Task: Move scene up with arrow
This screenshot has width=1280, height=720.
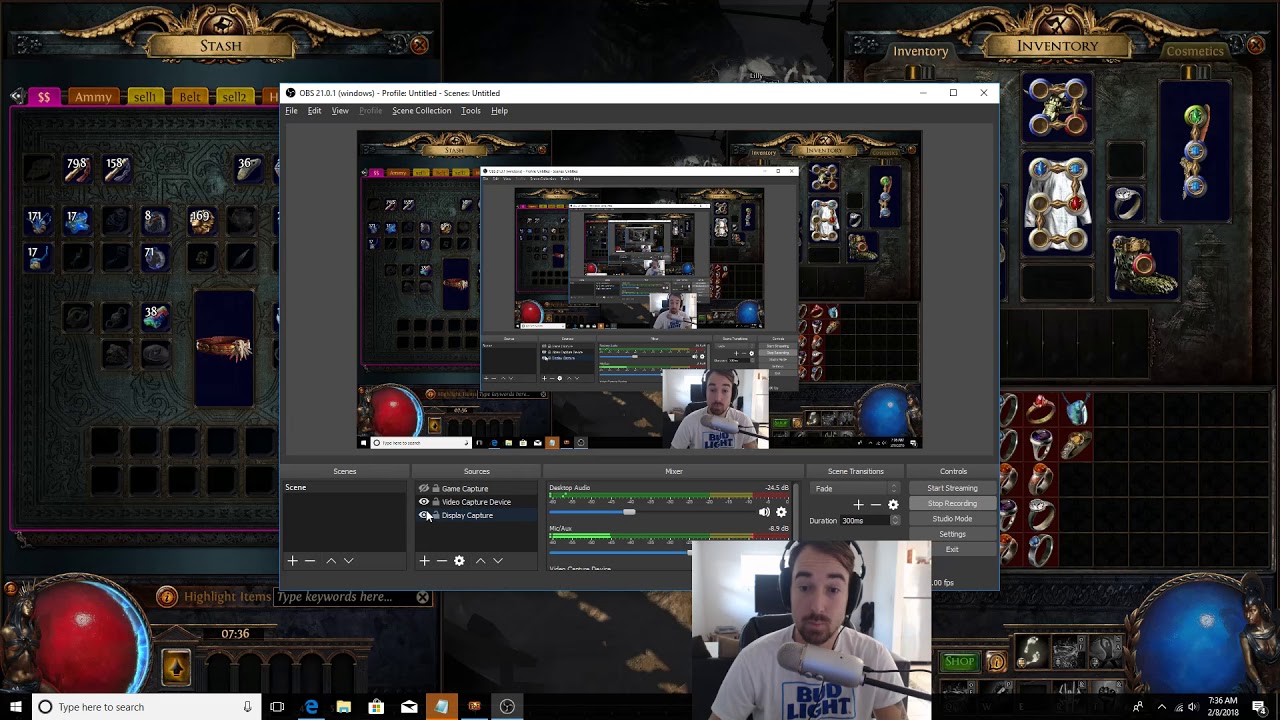Action: (331, 561)
